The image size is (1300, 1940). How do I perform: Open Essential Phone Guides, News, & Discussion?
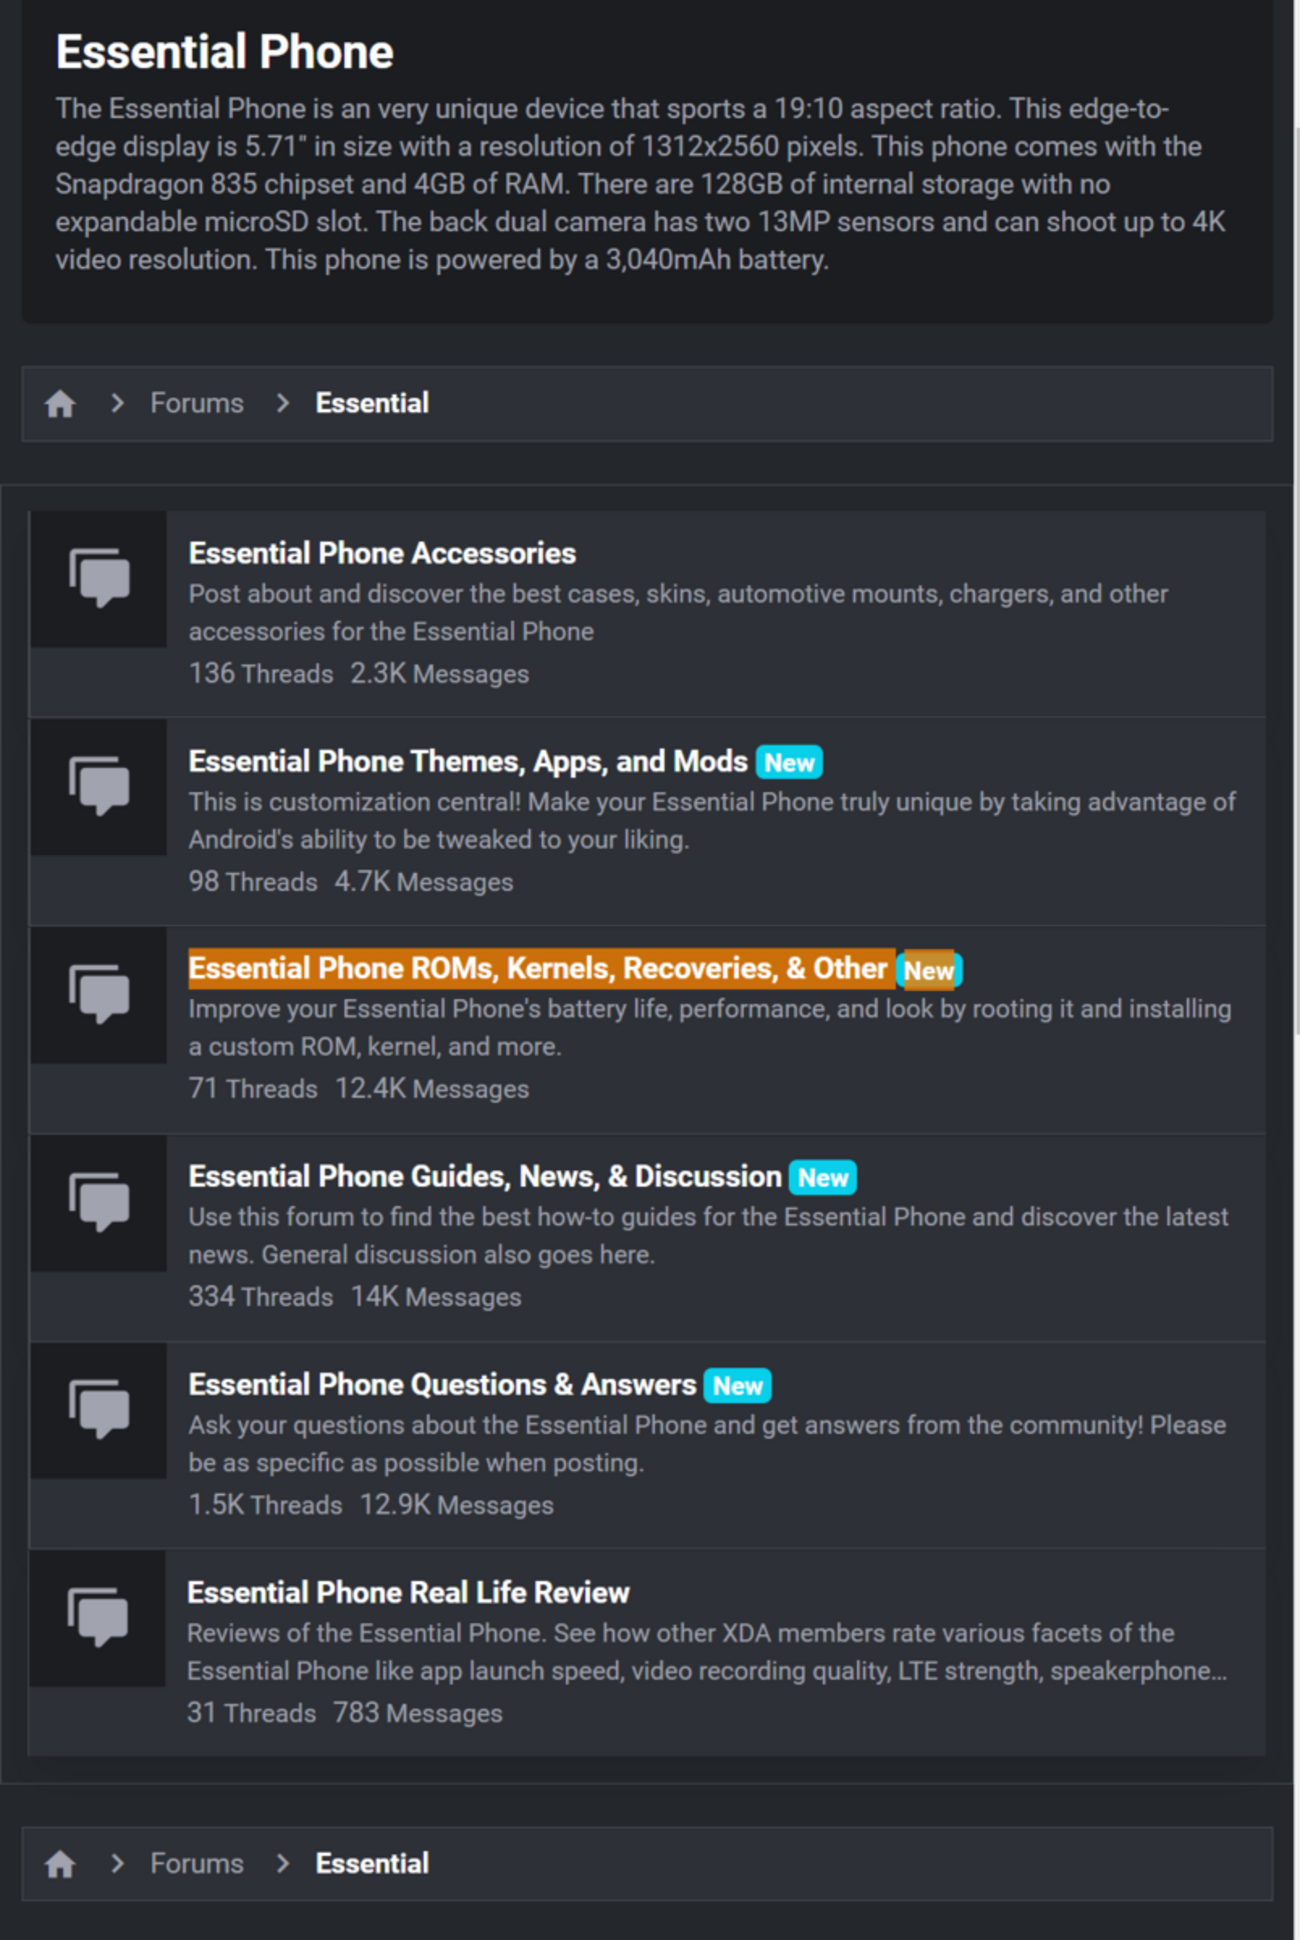[x=485, y=1176]
